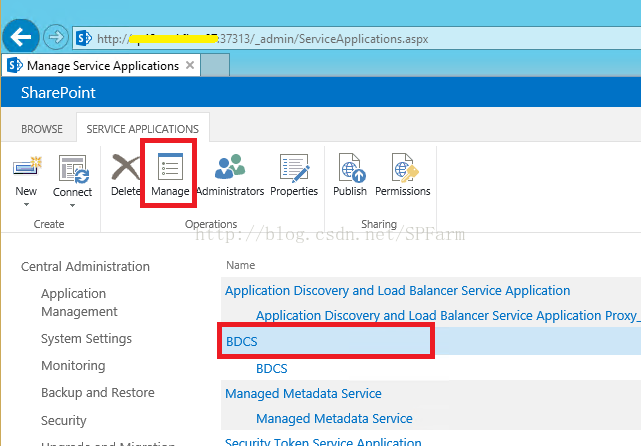Open the Application Management navigation link
Image resolution: width=641 pixels, height=446 pixels.
click(x=79, y=303)
